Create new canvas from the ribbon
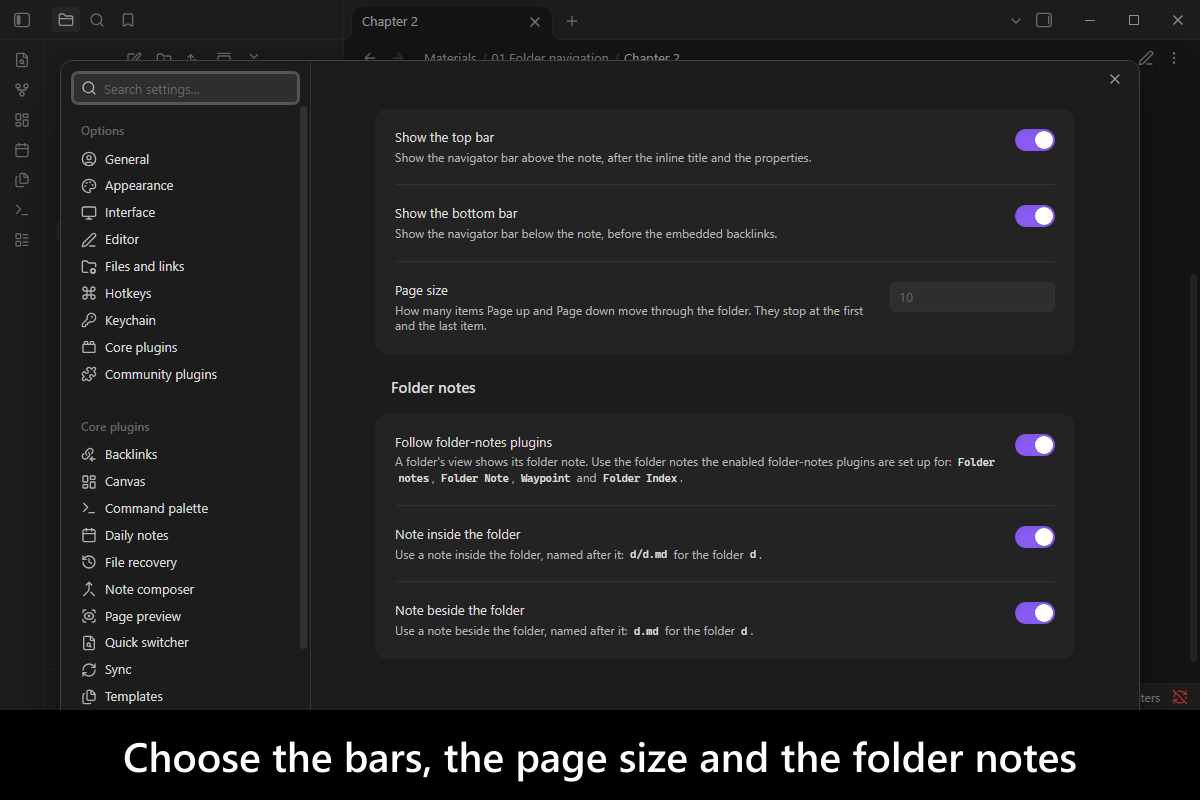Image resolution: width=1200 pixels, height=800 pixels. coord(22,120)
